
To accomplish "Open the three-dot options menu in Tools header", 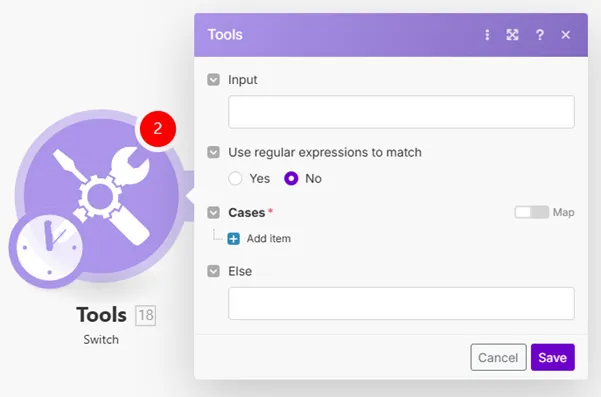I will 487,35.
